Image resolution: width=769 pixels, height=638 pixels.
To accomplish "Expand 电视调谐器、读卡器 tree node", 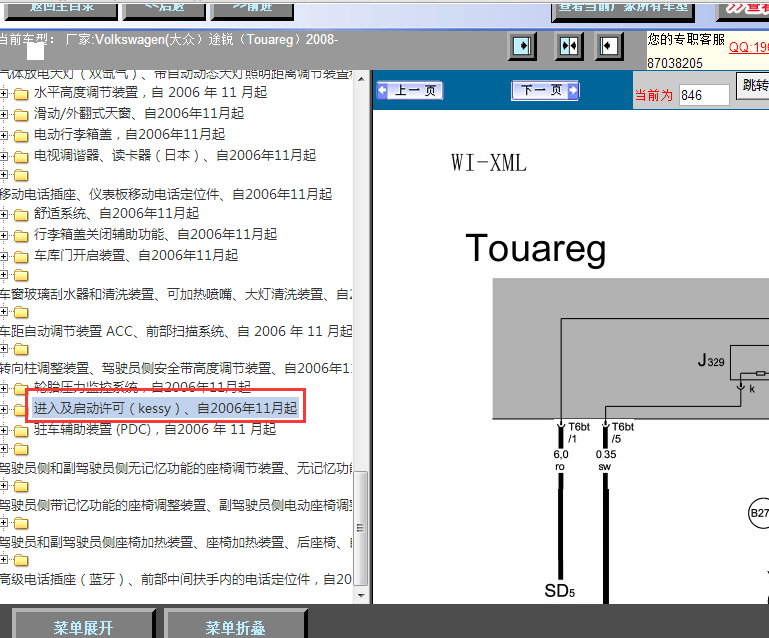I will tap(4, 156).
